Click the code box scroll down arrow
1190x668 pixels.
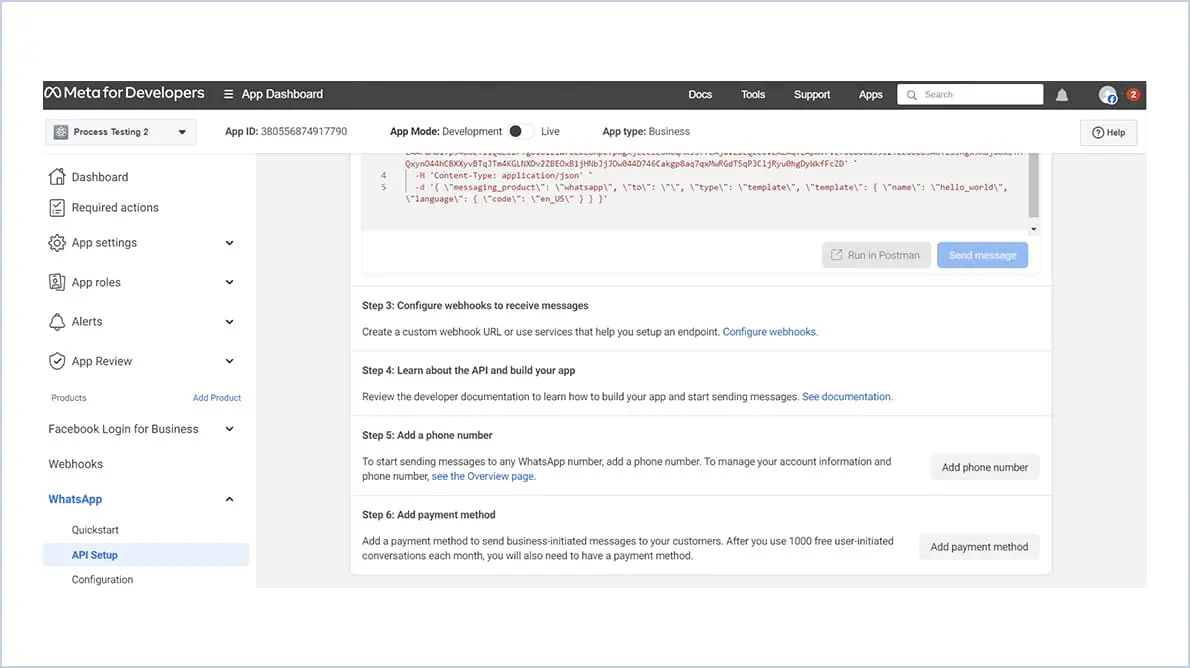click(1033, 229)
